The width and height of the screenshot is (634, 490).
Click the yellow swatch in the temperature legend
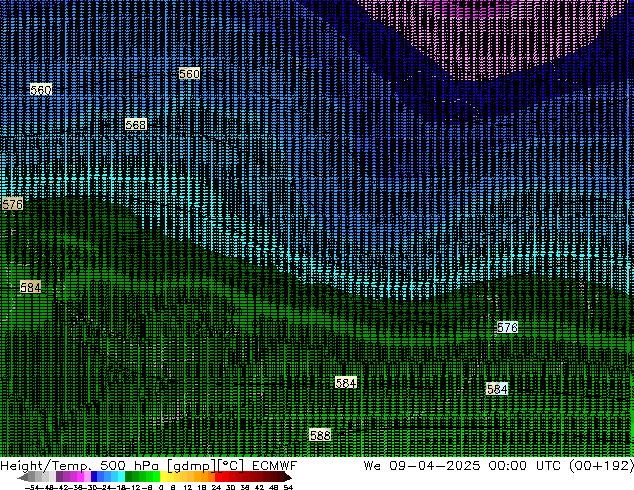(x=163, y=476)
